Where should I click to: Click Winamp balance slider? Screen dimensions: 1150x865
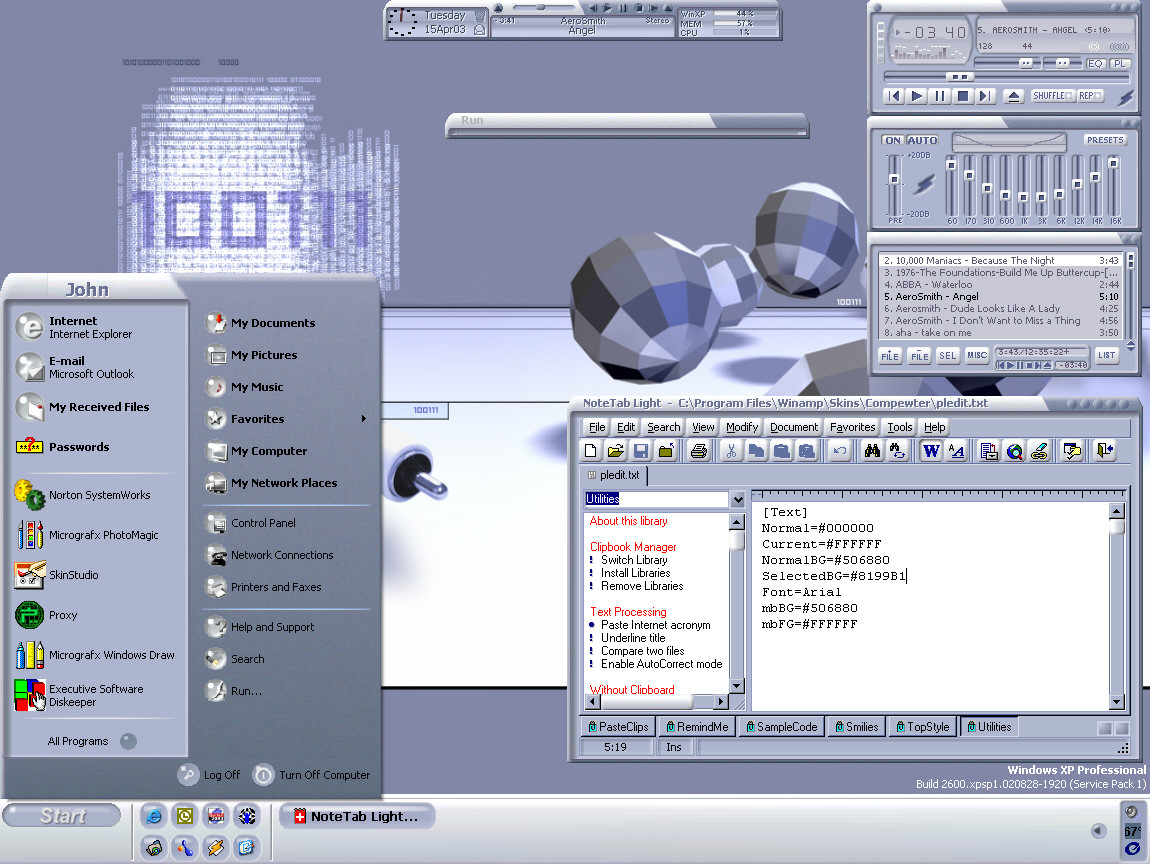point(1062,64)
